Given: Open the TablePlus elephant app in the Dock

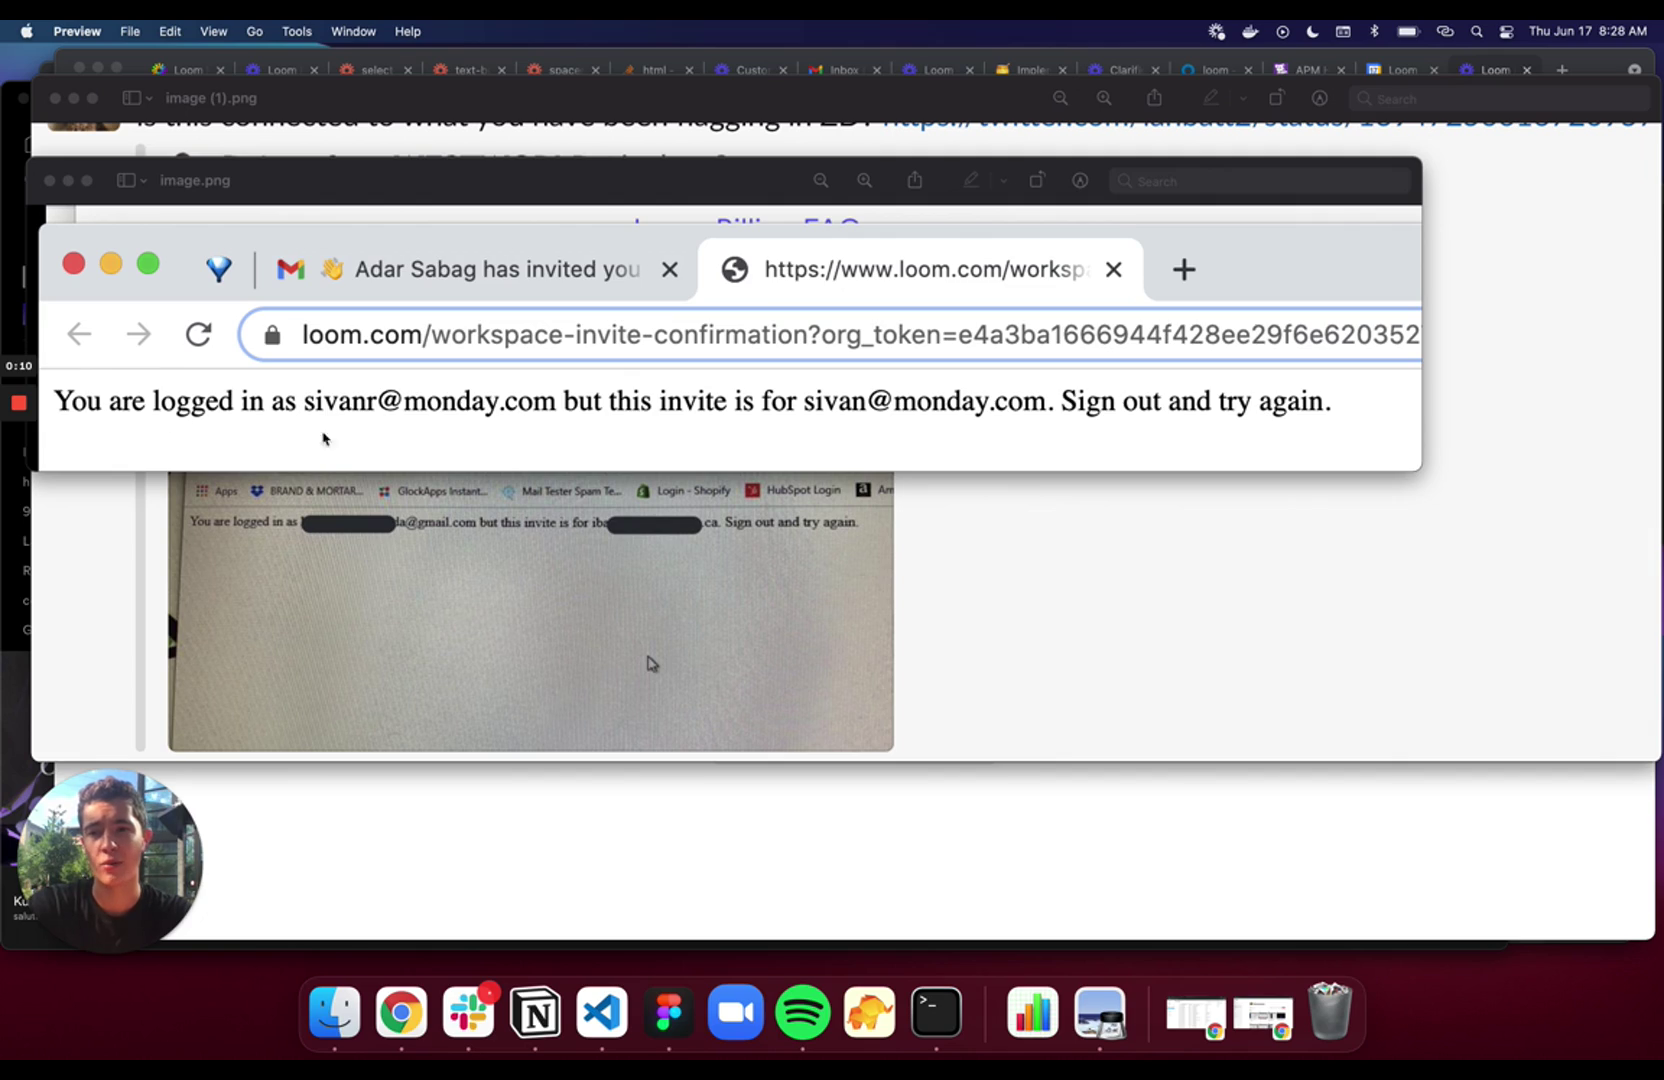Looking at the screenshot, I should pos(870,1013).
